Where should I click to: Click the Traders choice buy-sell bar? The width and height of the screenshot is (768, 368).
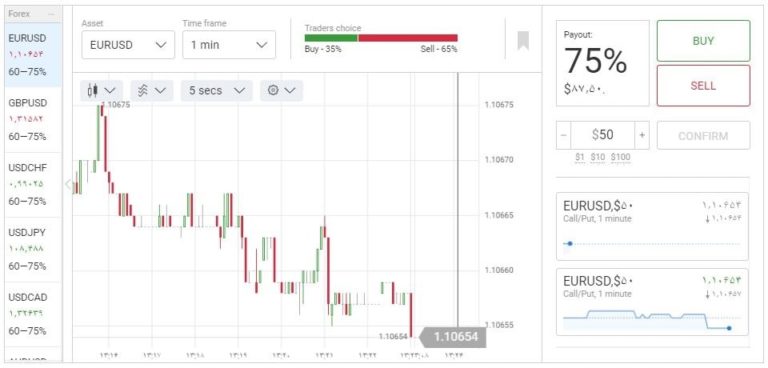tap(381, 38)
